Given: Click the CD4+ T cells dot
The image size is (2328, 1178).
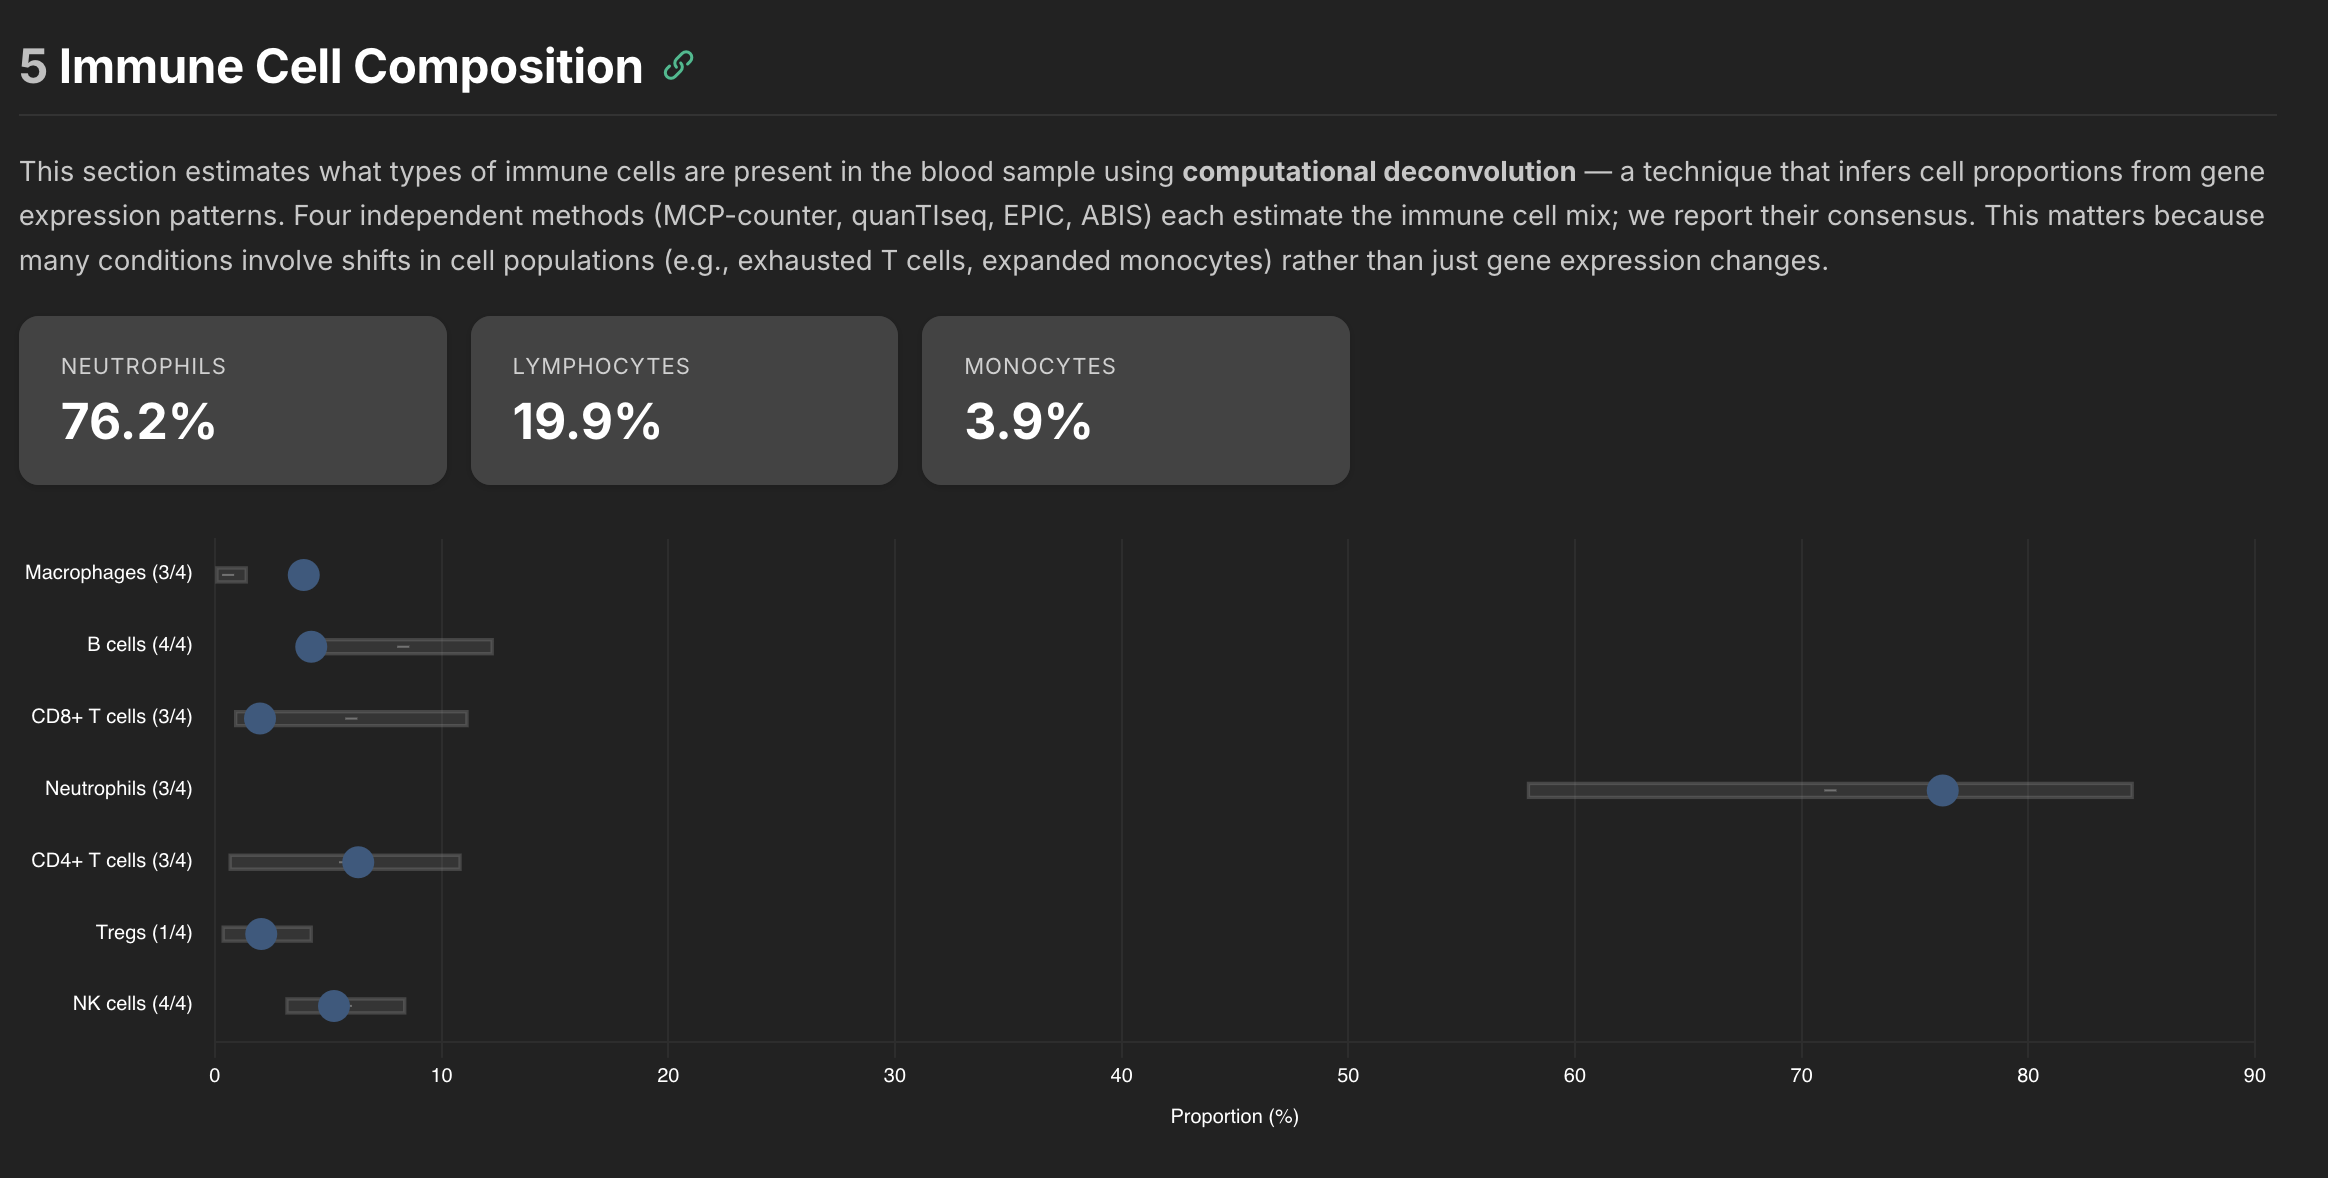Looking at the screenshot, I should pos(358,862).
